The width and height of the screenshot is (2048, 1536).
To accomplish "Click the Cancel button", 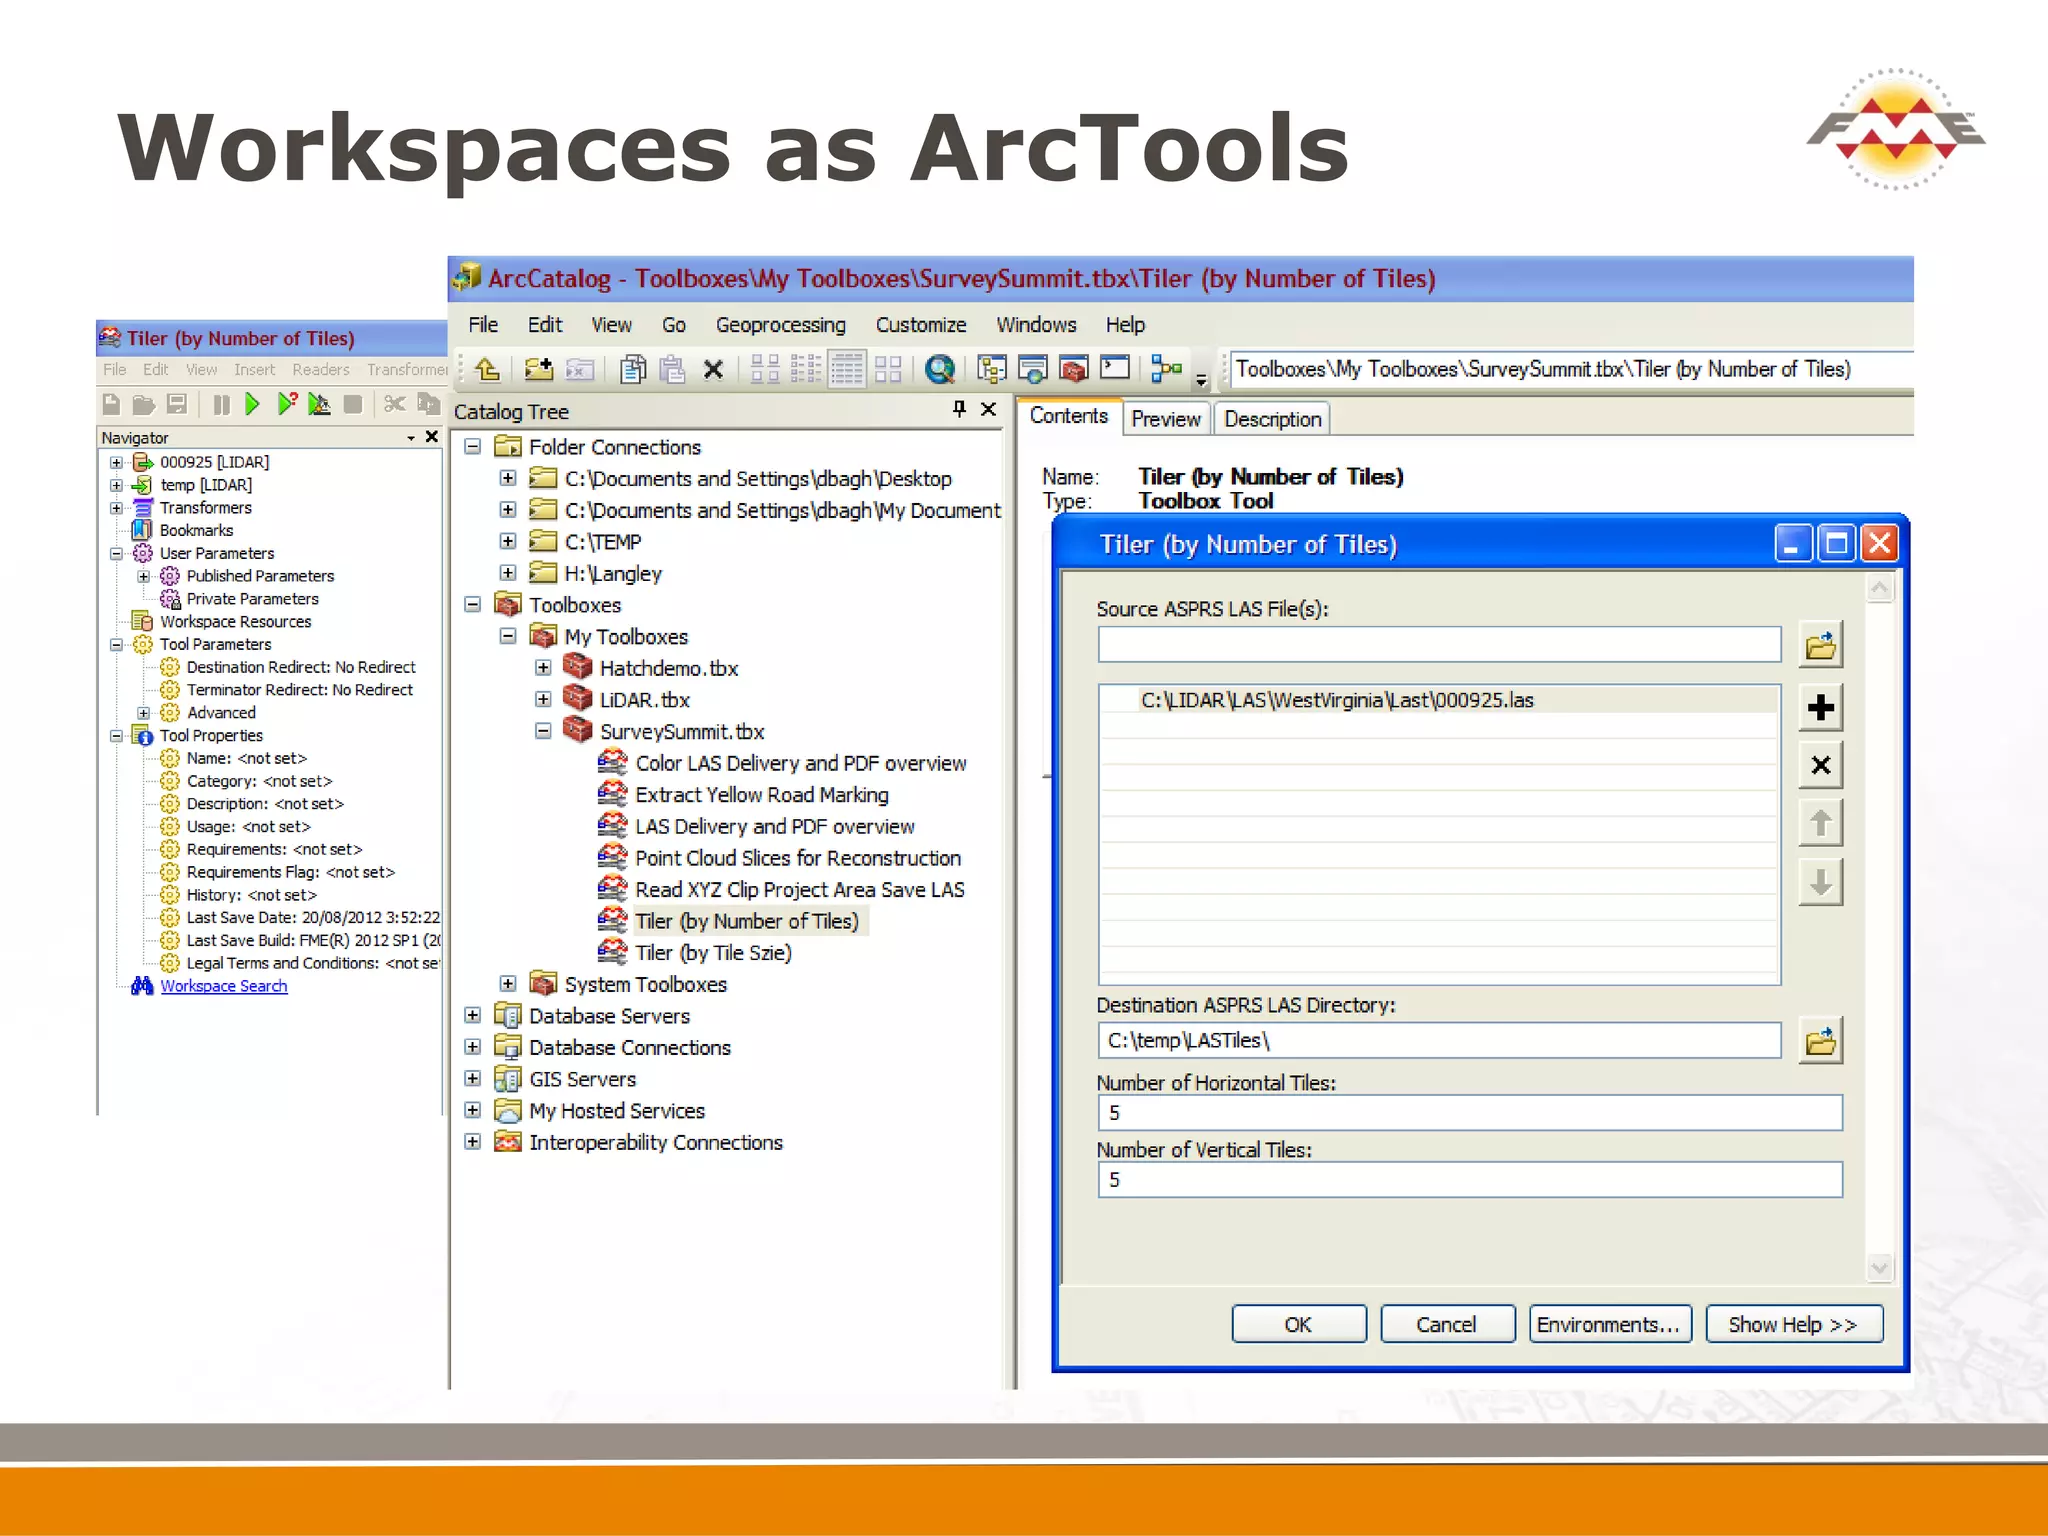I will 1446,1324.
